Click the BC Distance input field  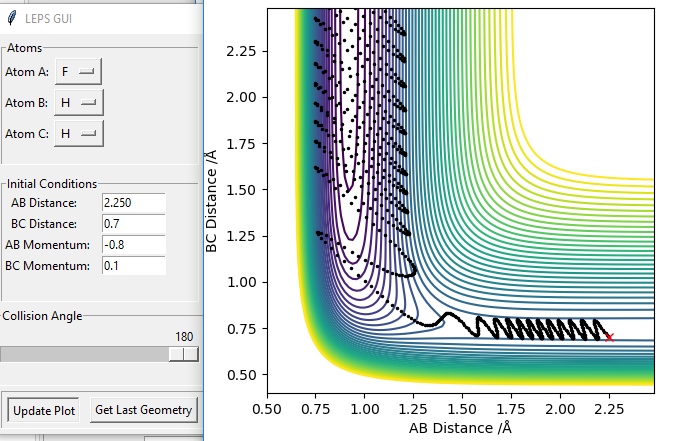pos(134,224)
